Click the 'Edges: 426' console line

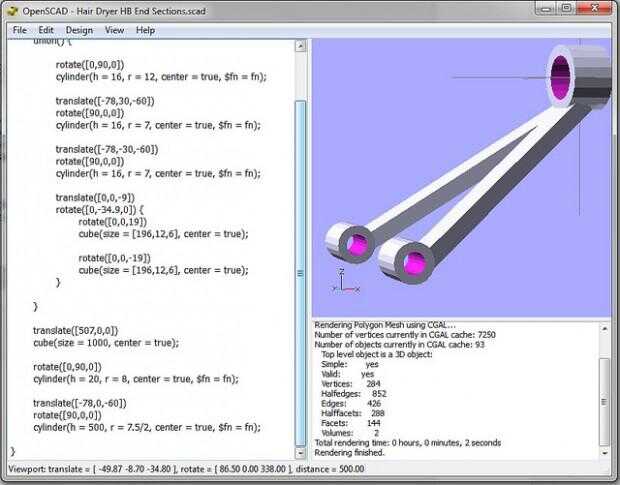point(351,404)
